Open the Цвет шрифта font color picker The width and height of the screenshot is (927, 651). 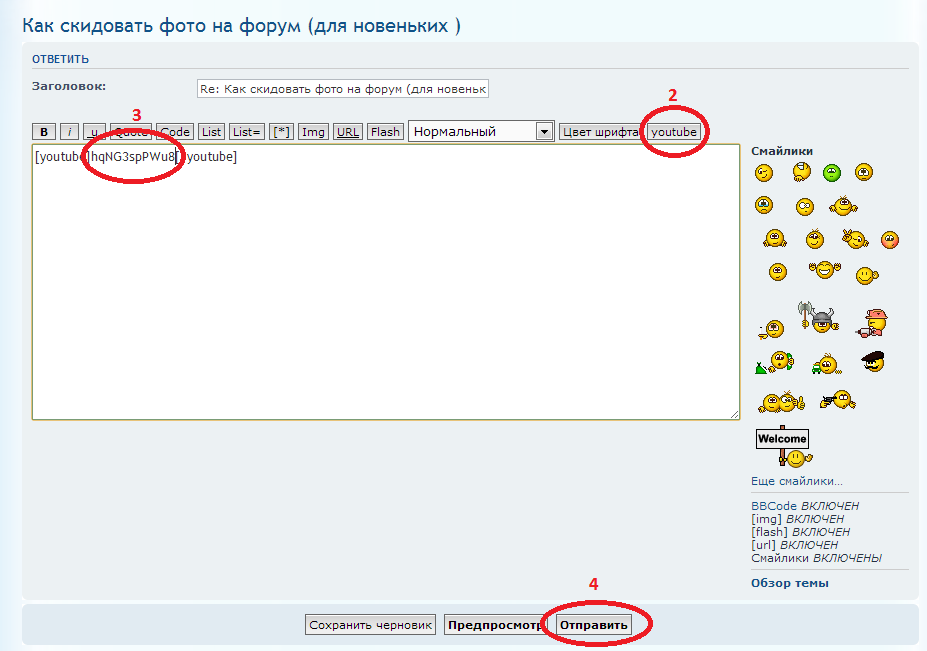pyautogui.click(x=600, y=132)
